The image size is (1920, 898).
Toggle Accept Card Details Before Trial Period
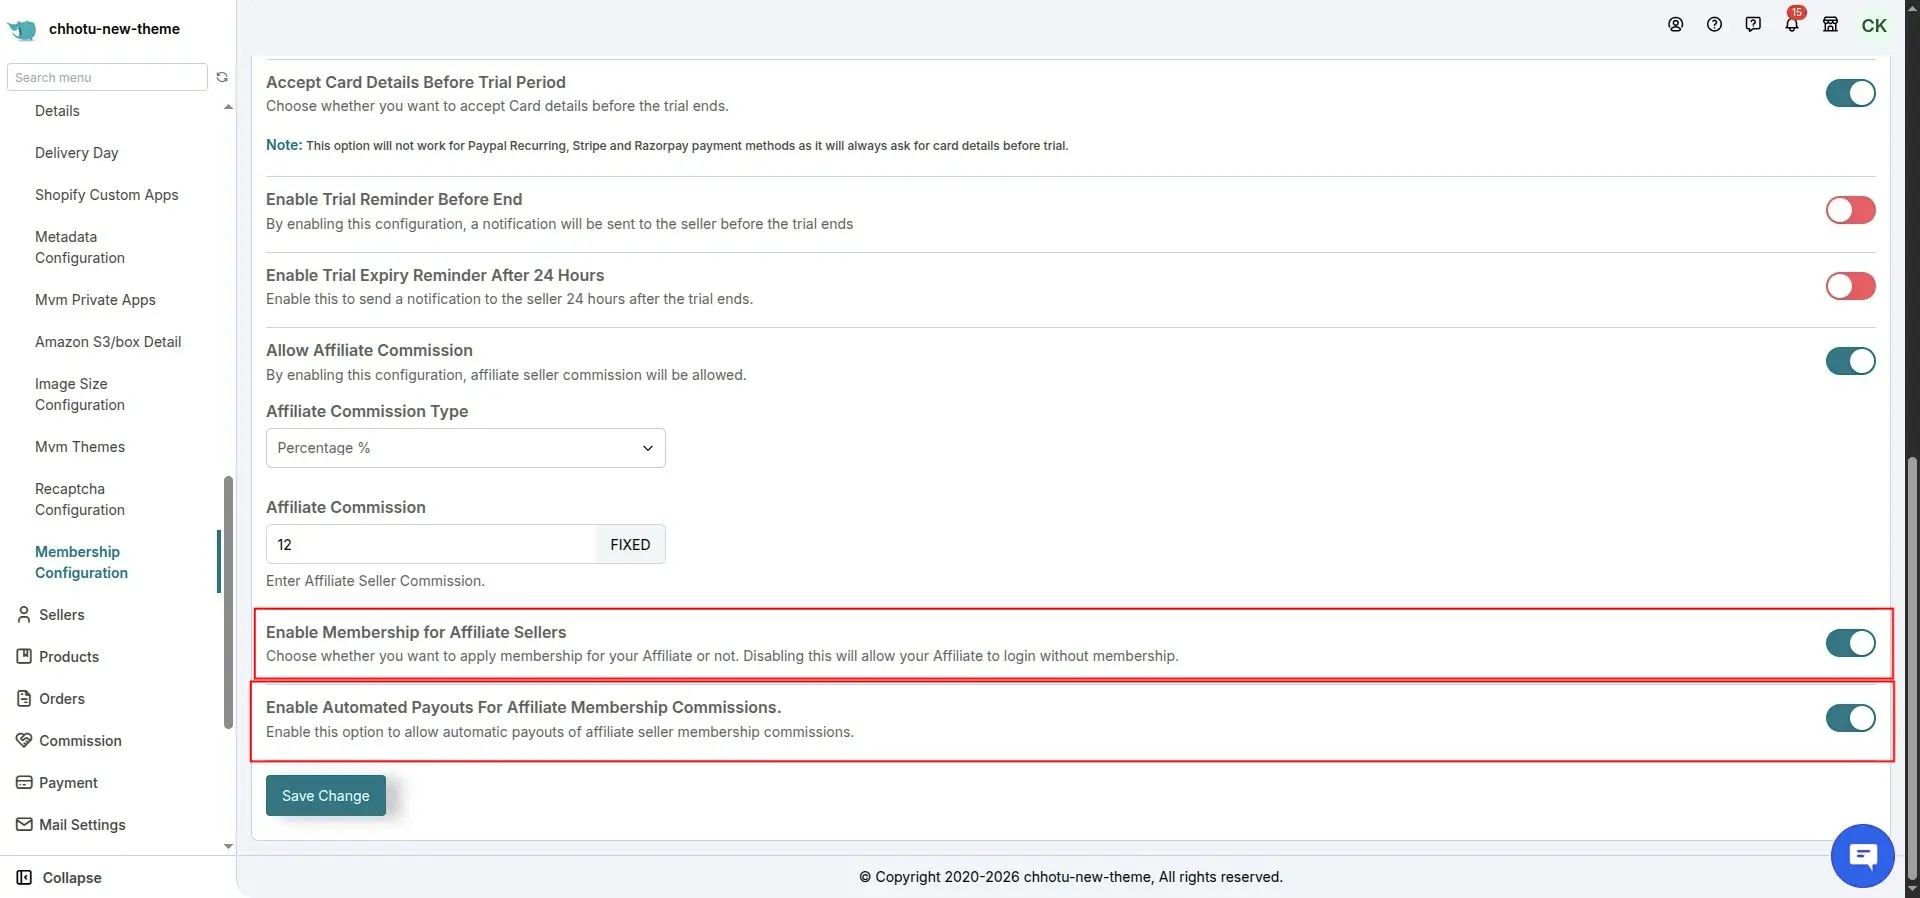1850,93
